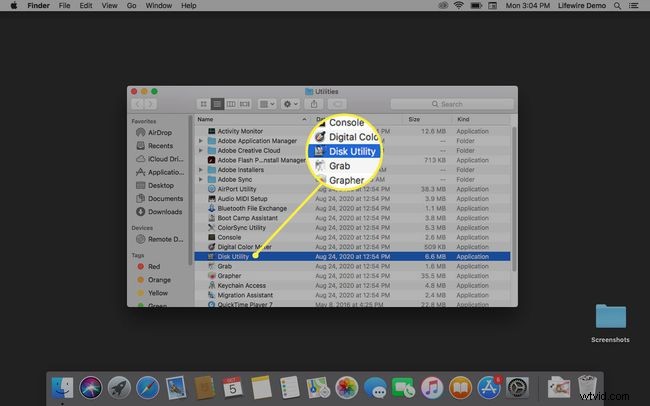Open the Finder menu
The image size is (650, 406).
point(39,5)
